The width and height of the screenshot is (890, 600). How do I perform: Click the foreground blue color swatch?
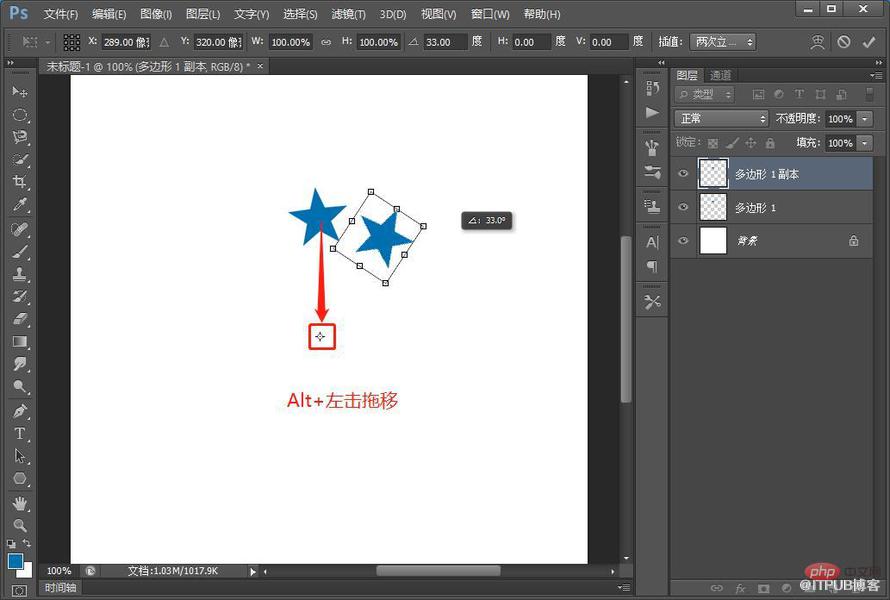click(15, 561)
